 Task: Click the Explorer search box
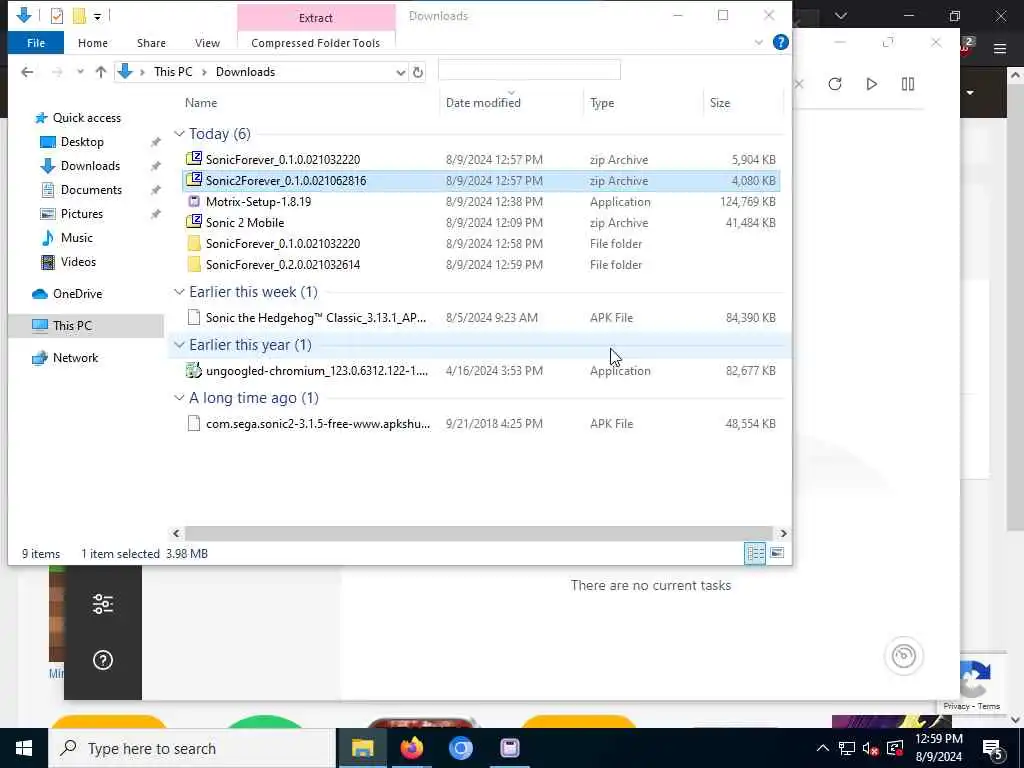pyautogui.click(x=529, y=70)
